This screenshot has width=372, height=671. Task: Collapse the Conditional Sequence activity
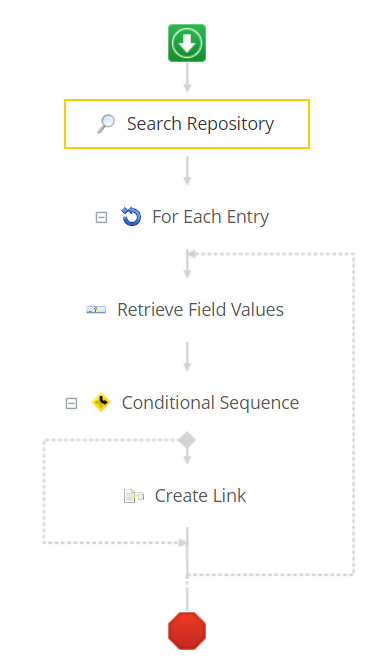tap(71, 403)
